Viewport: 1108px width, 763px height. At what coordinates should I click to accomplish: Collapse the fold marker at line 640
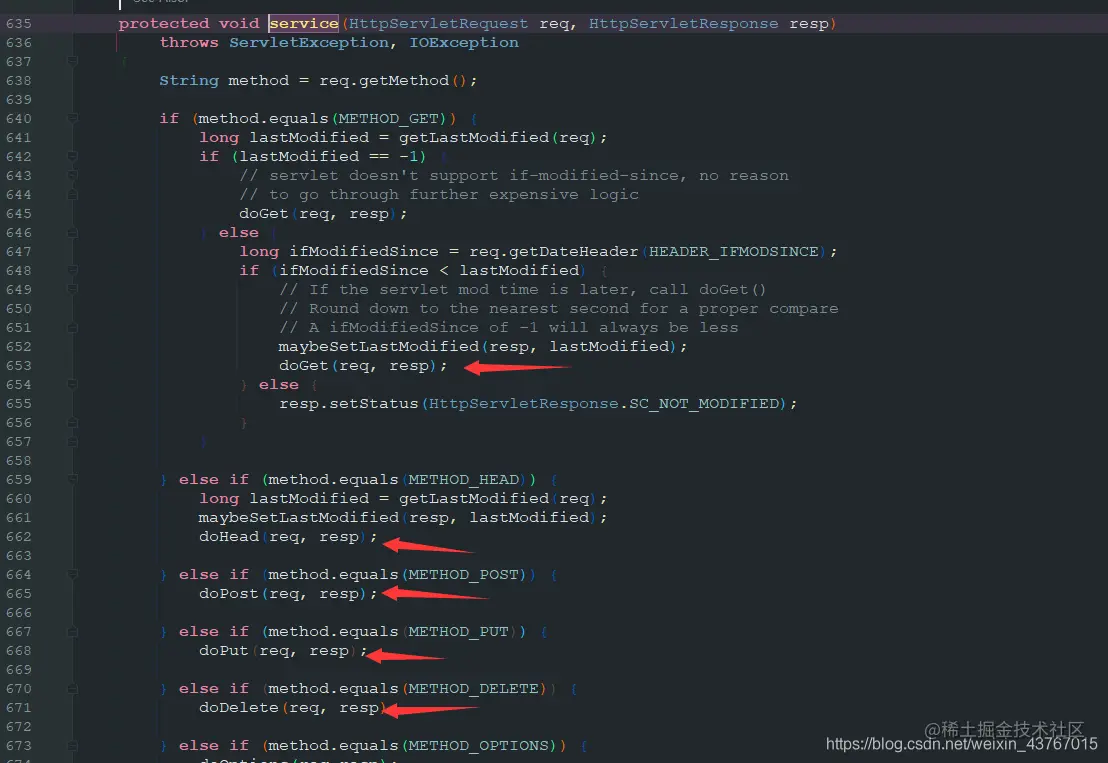tap(72, 119)
